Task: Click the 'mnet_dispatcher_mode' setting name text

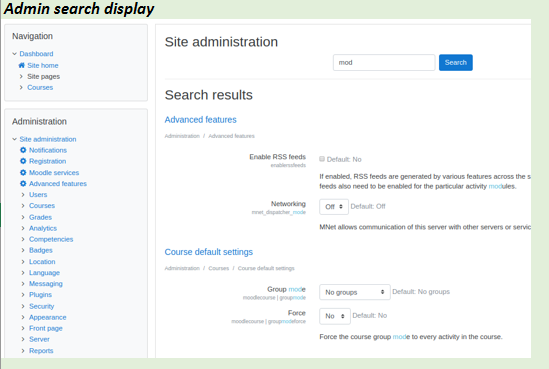Action: point(279,212)
